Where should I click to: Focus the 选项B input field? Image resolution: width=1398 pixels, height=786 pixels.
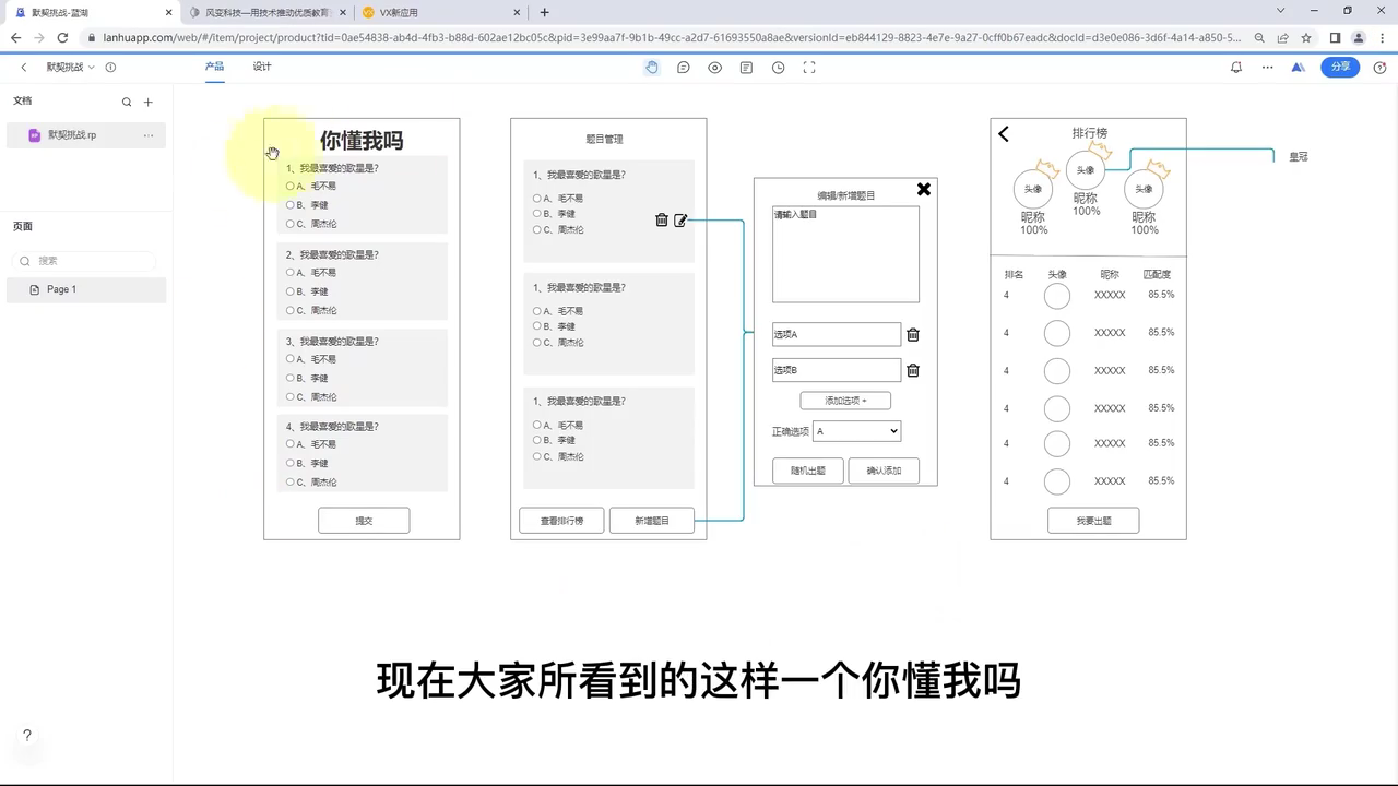click(836, 370)
